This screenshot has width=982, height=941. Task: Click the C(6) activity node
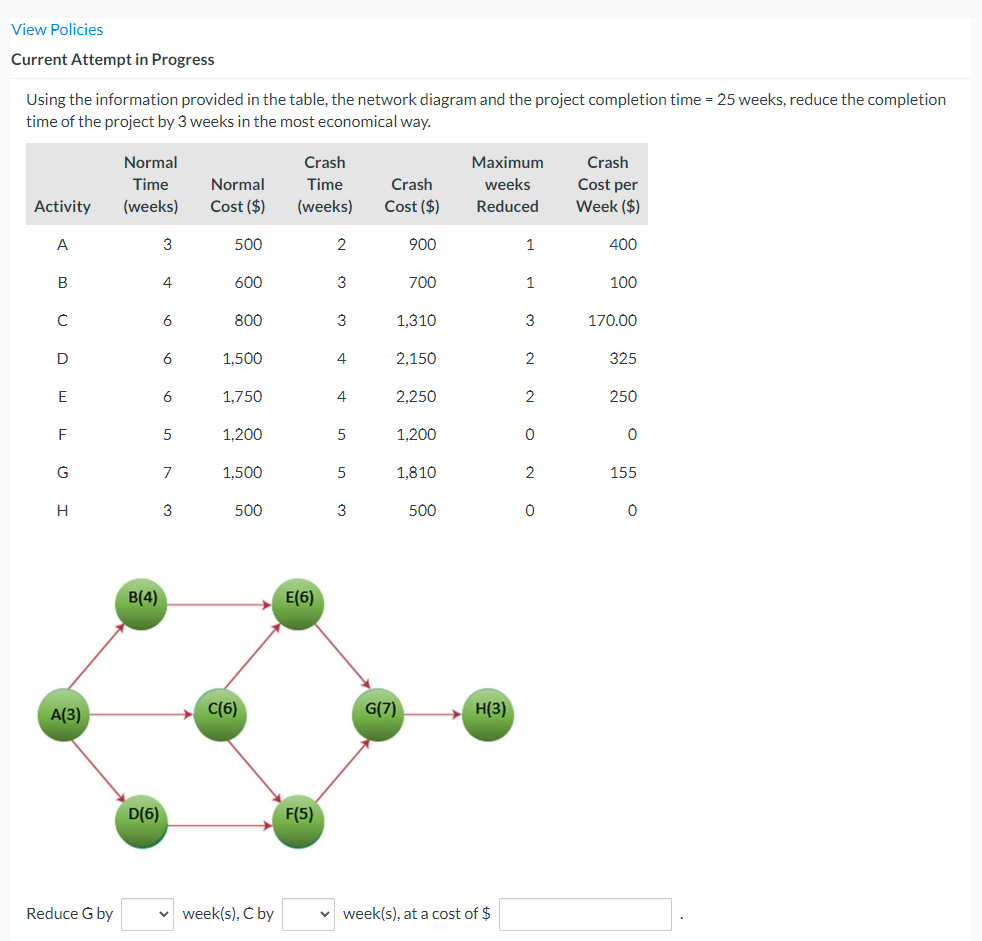pyautogui.click(x=220, y=715)
